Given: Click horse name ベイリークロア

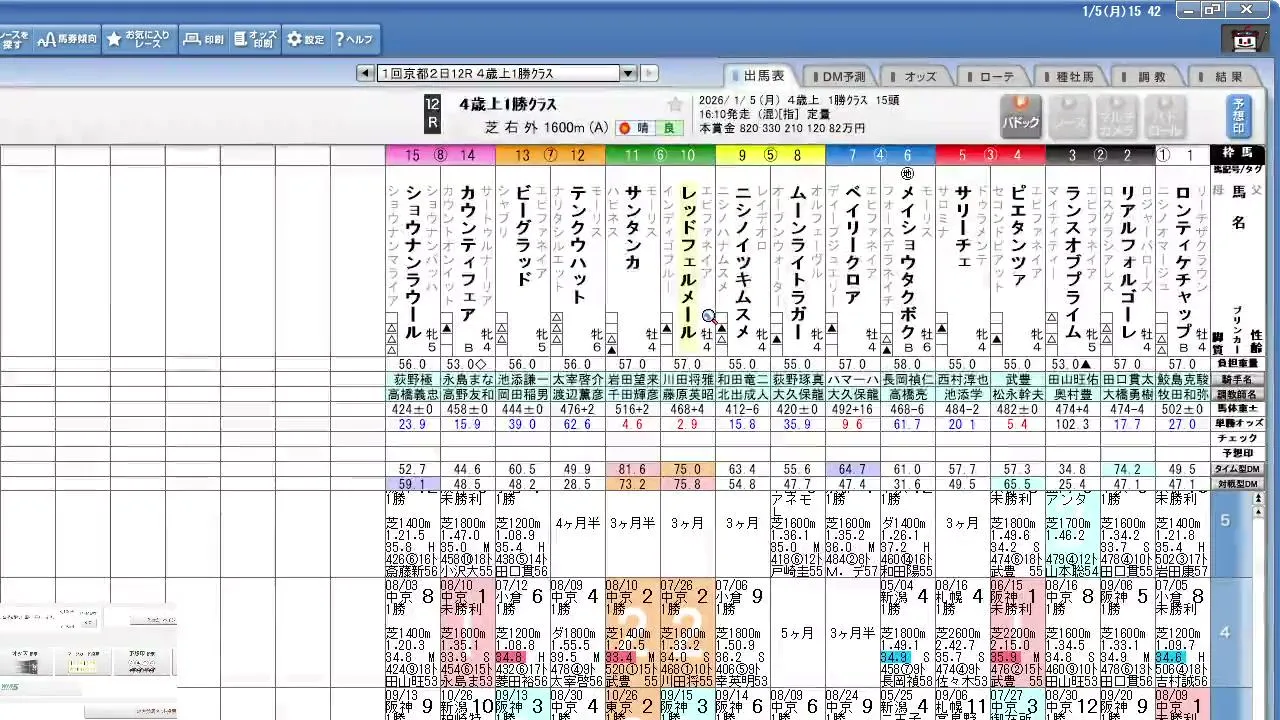Looking at the screenshot, I should 852,245.
